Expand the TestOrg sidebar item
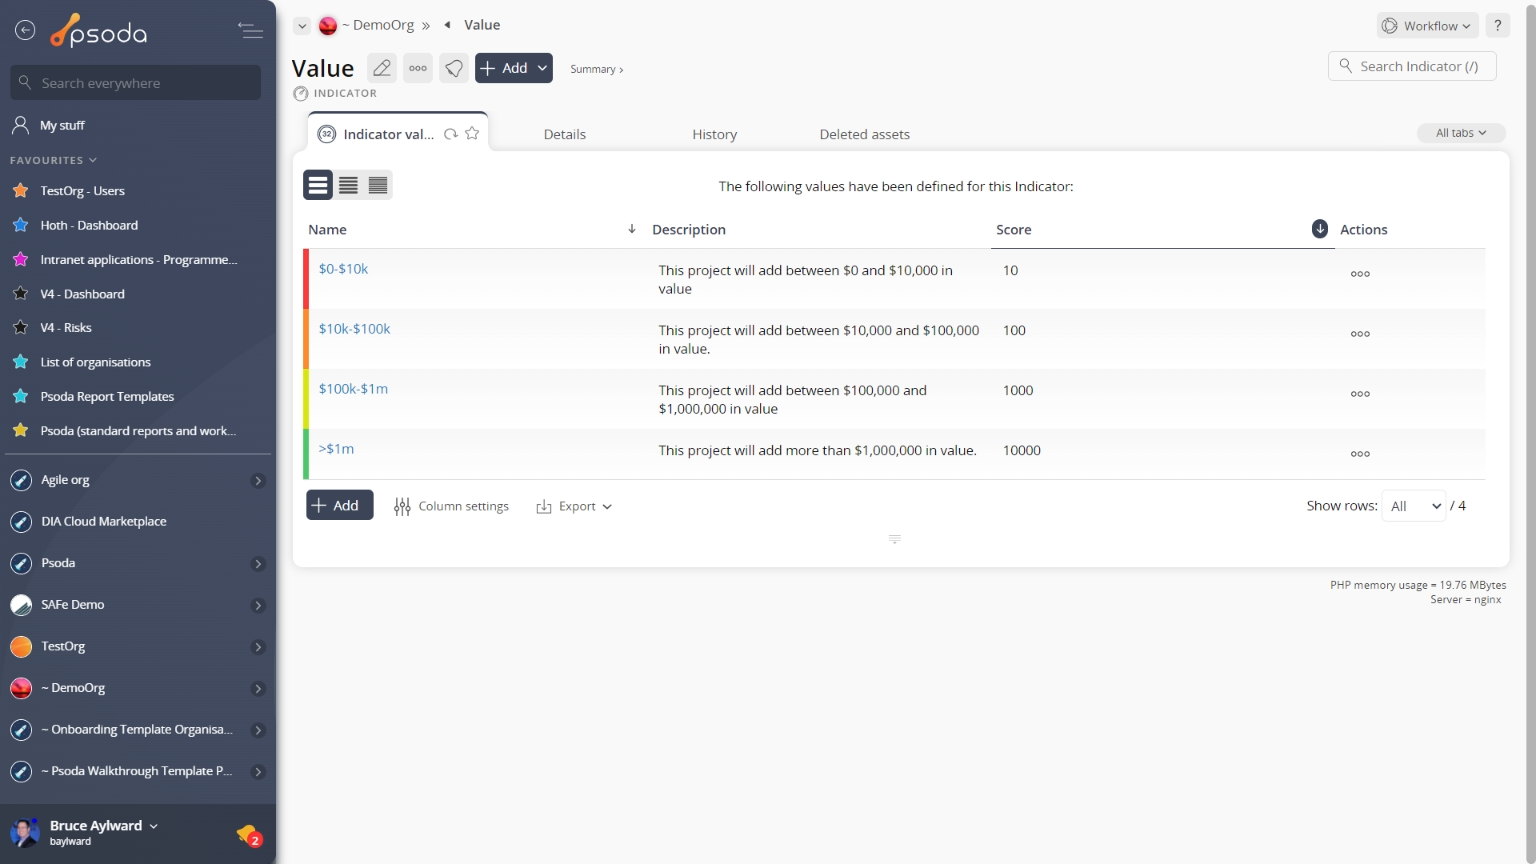 point(258,647)
